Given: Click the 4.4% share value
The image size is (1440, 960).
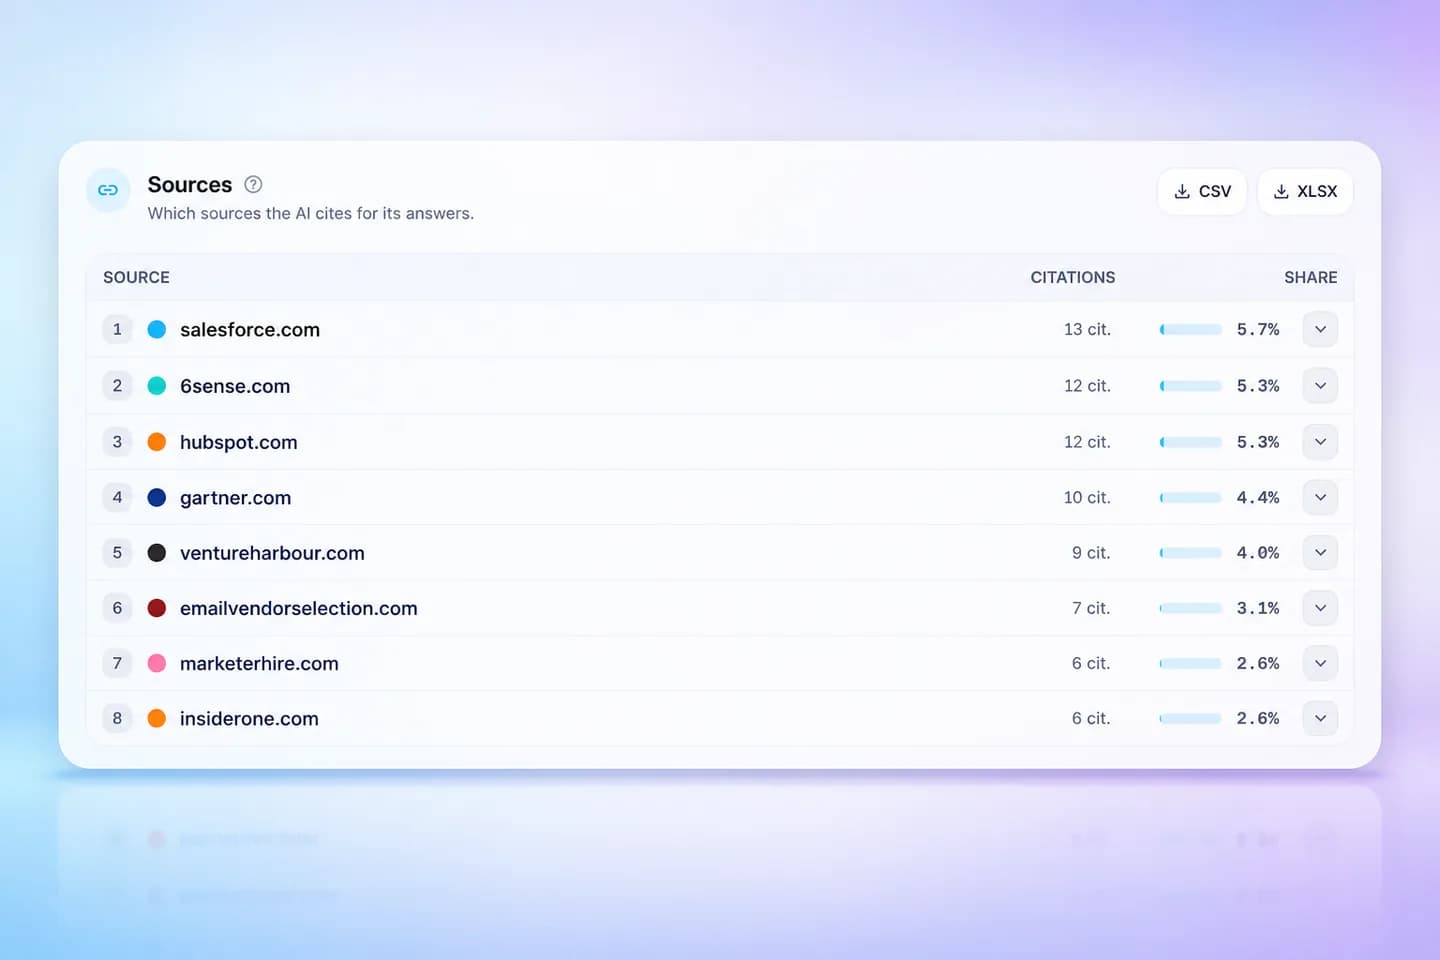Looking at the screenshot, I should pyautogui.click(x=1258, y=497).
